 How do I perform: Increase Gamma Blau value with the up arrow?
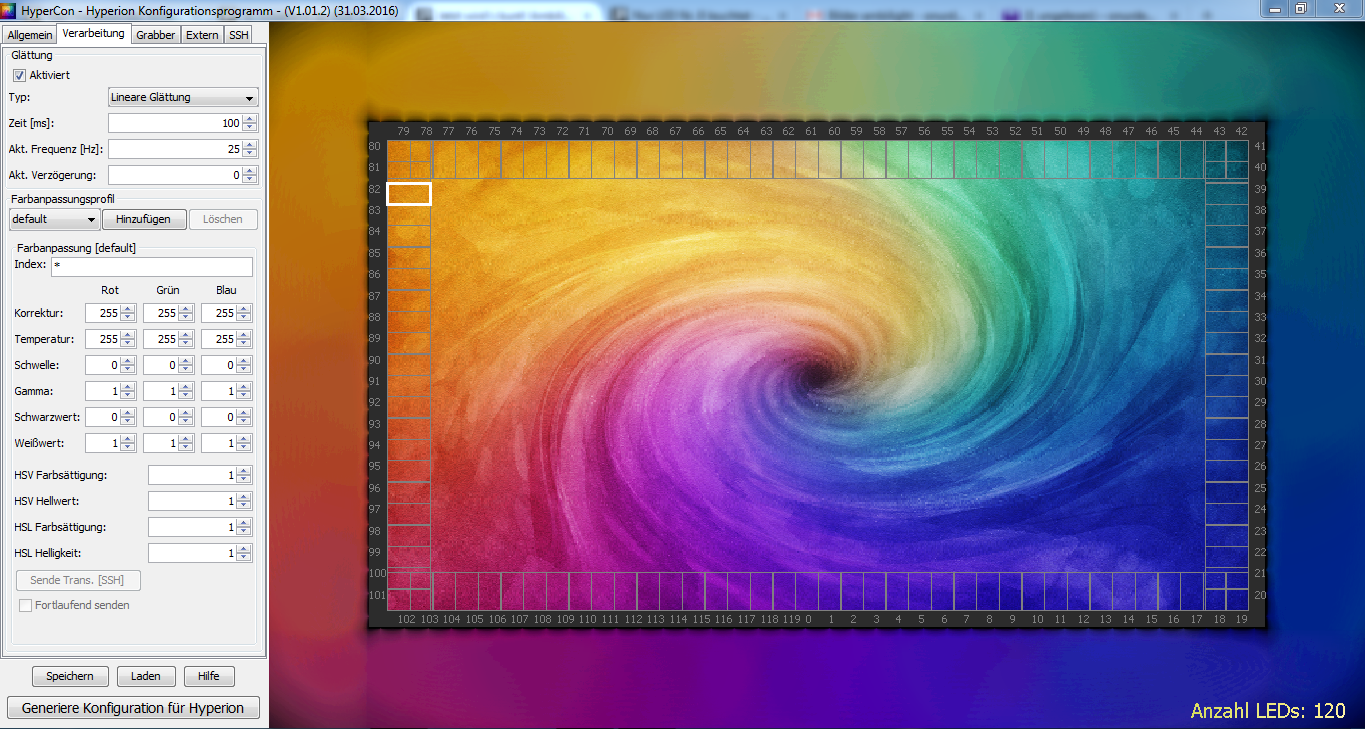(x=243, y=387)
